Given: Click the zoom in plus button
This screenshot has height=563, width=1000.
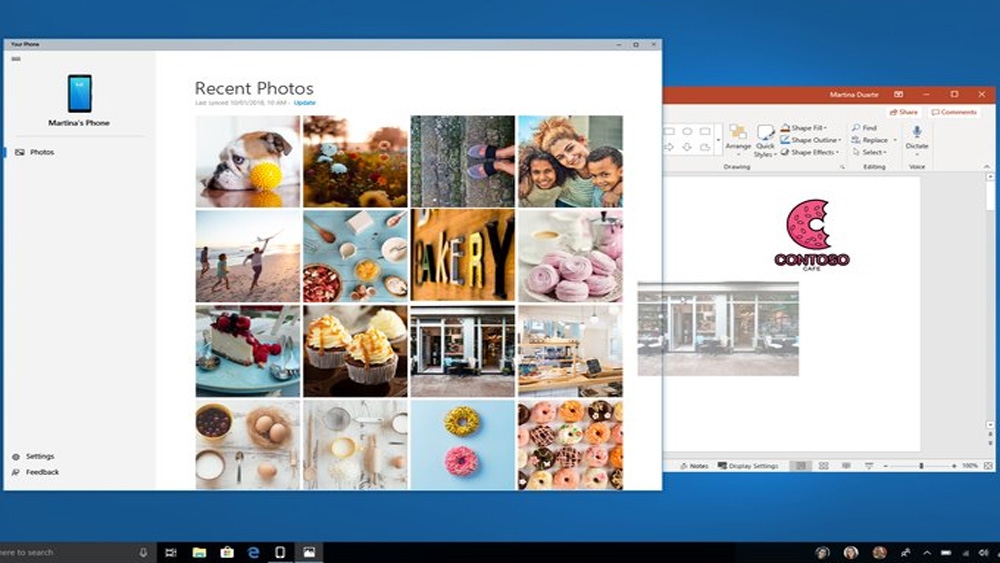Looking at the screenshot, I should tap(954, 466).
